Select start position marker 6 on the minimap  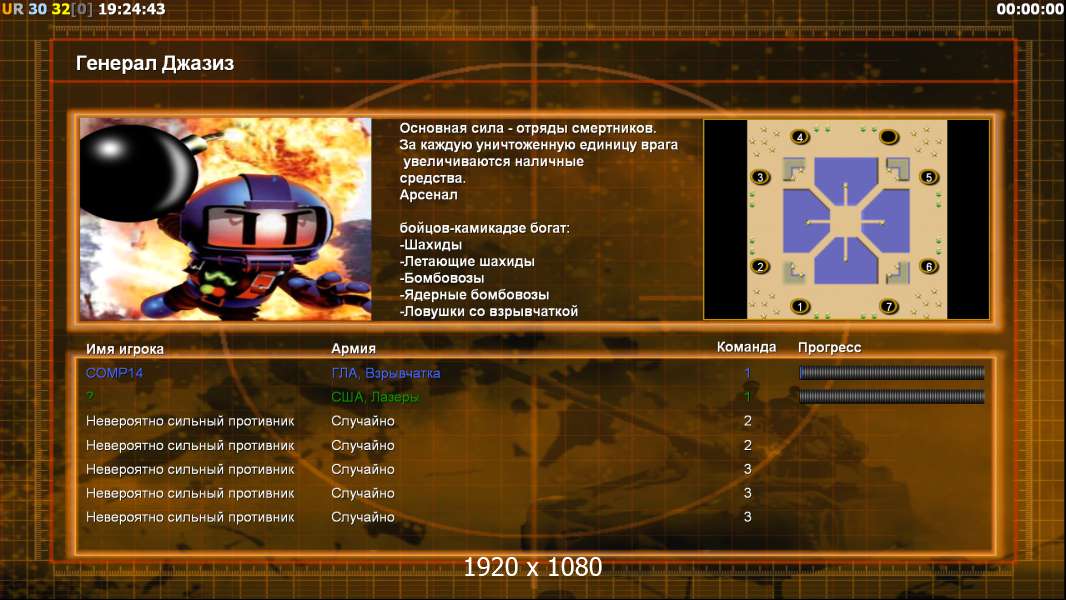click(929, 266)
